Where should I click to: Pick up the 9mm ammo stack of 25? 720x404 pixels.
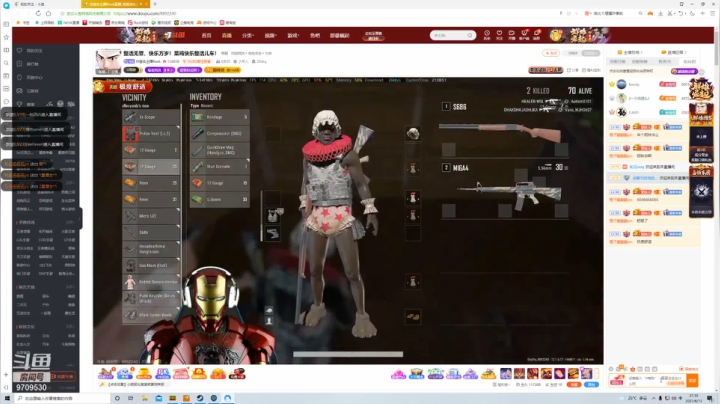(x=151, y=183)
